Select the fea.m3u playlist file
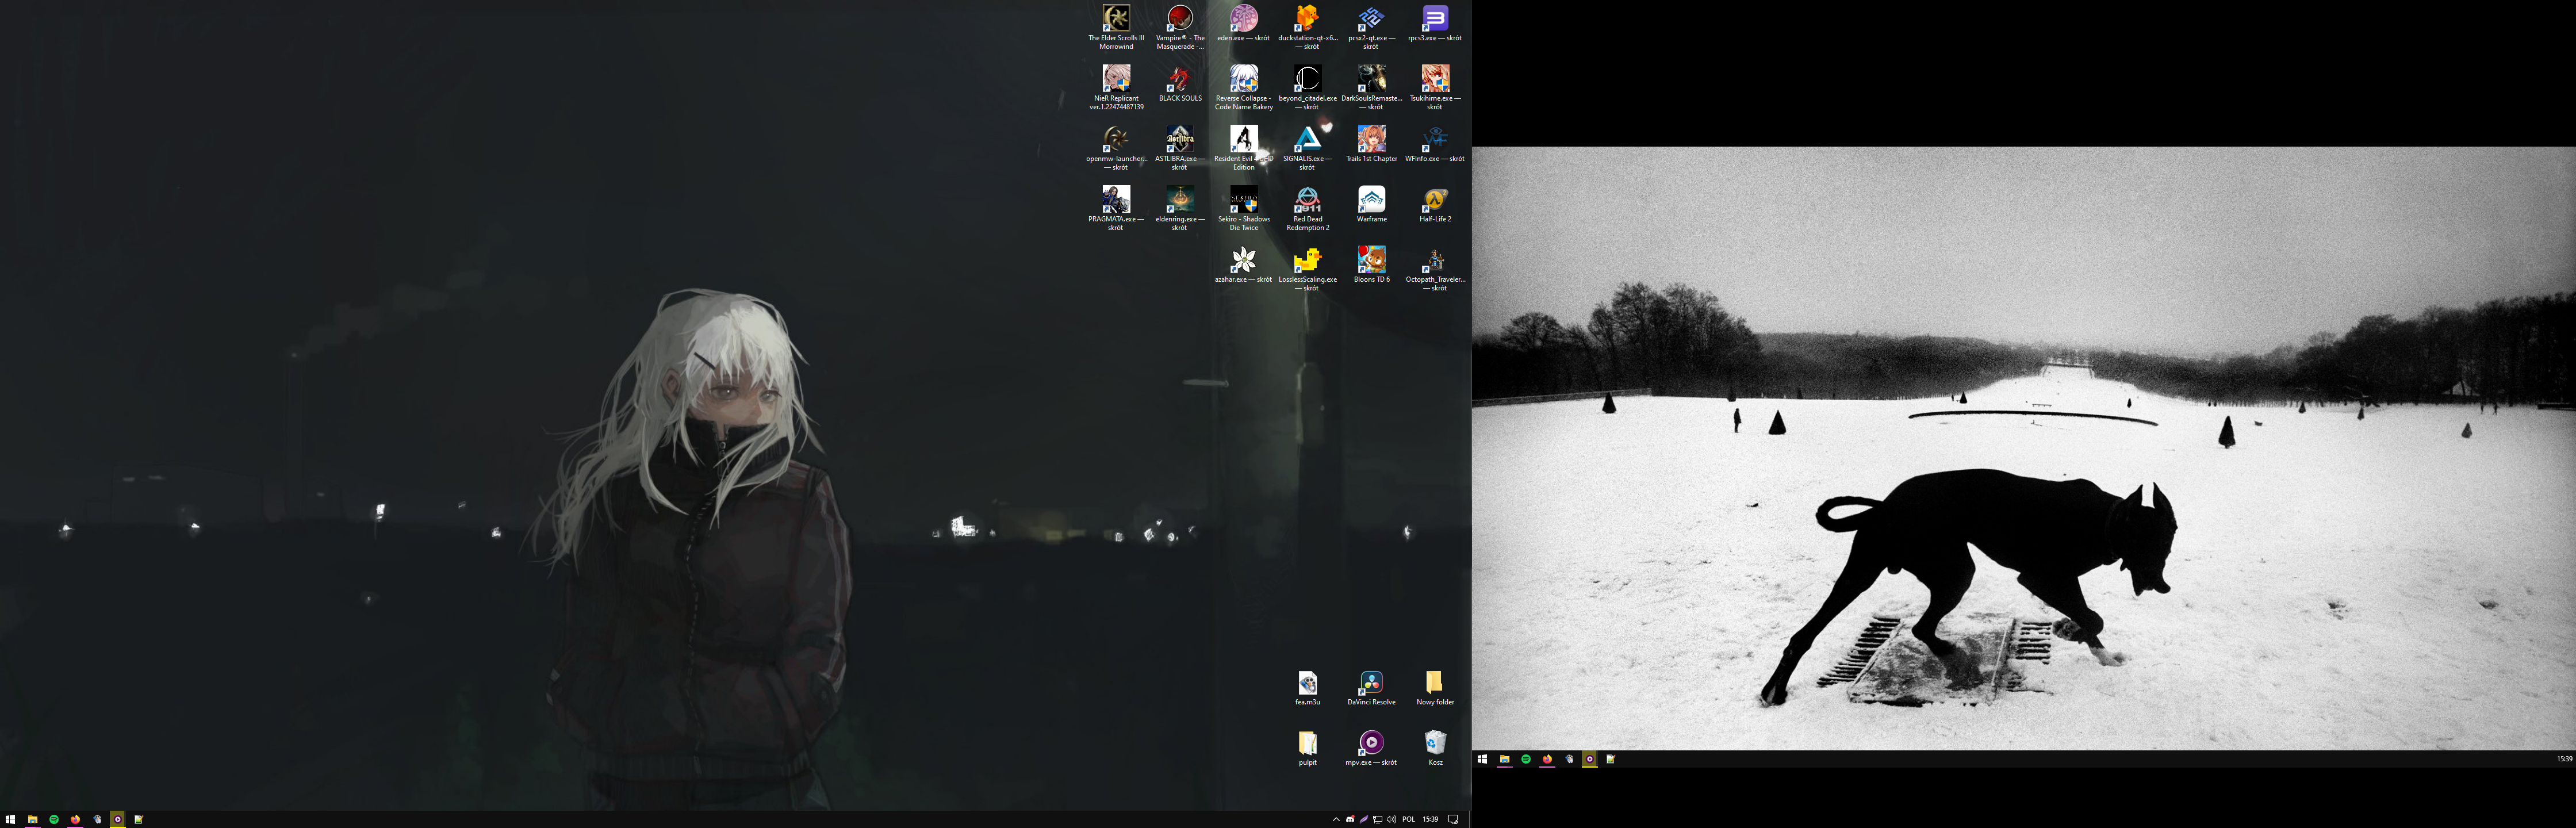The height and width of the screenshot is (828, 2576). [1308, 688]
